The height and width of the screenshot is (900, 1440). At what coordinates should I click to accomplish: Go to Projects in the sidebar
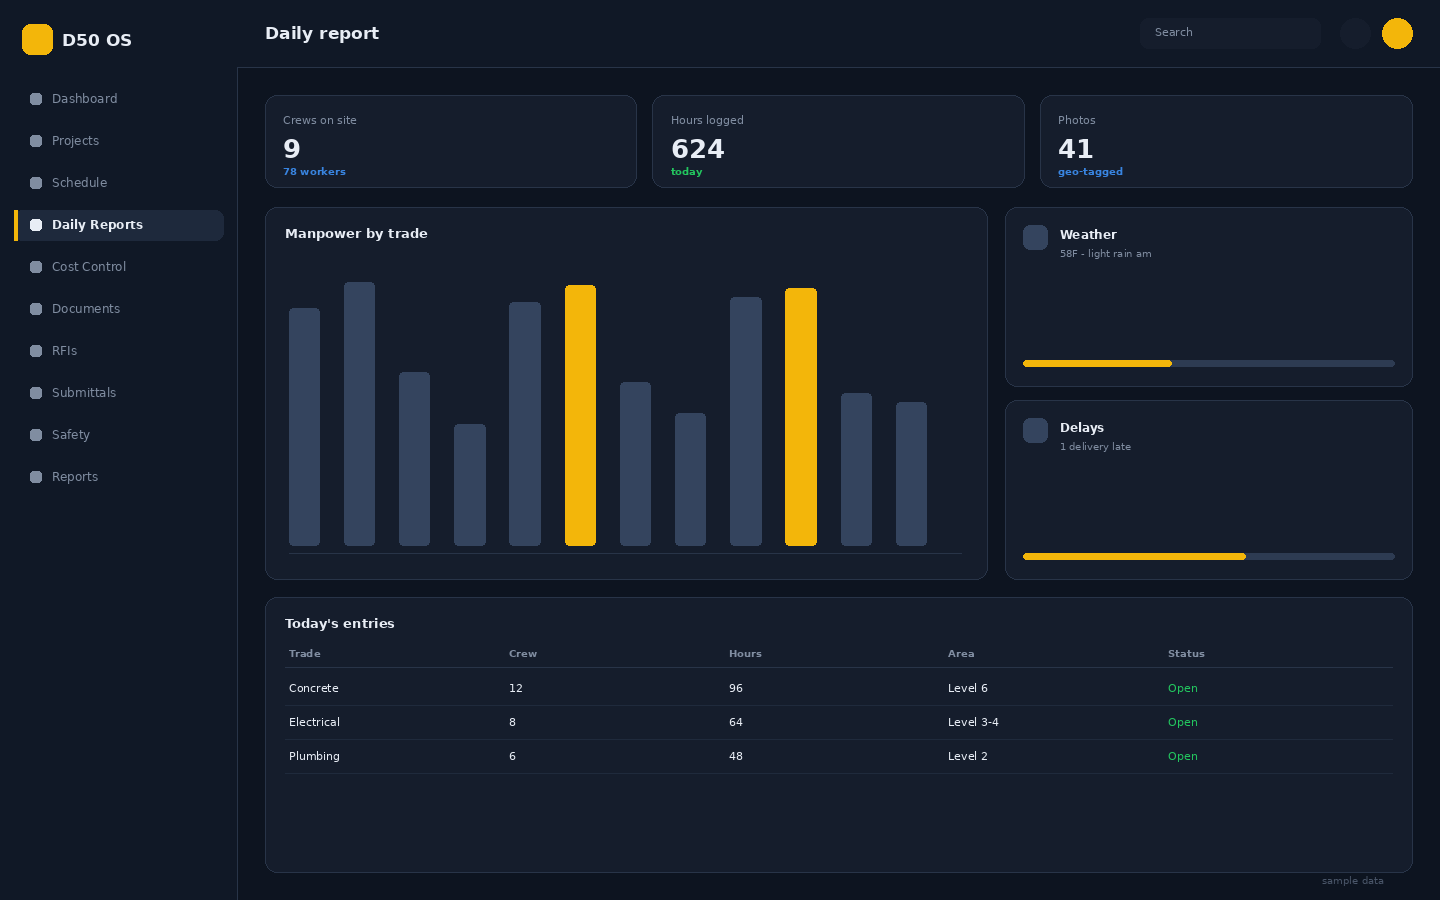pyautogui.click(x=119, y=141)
